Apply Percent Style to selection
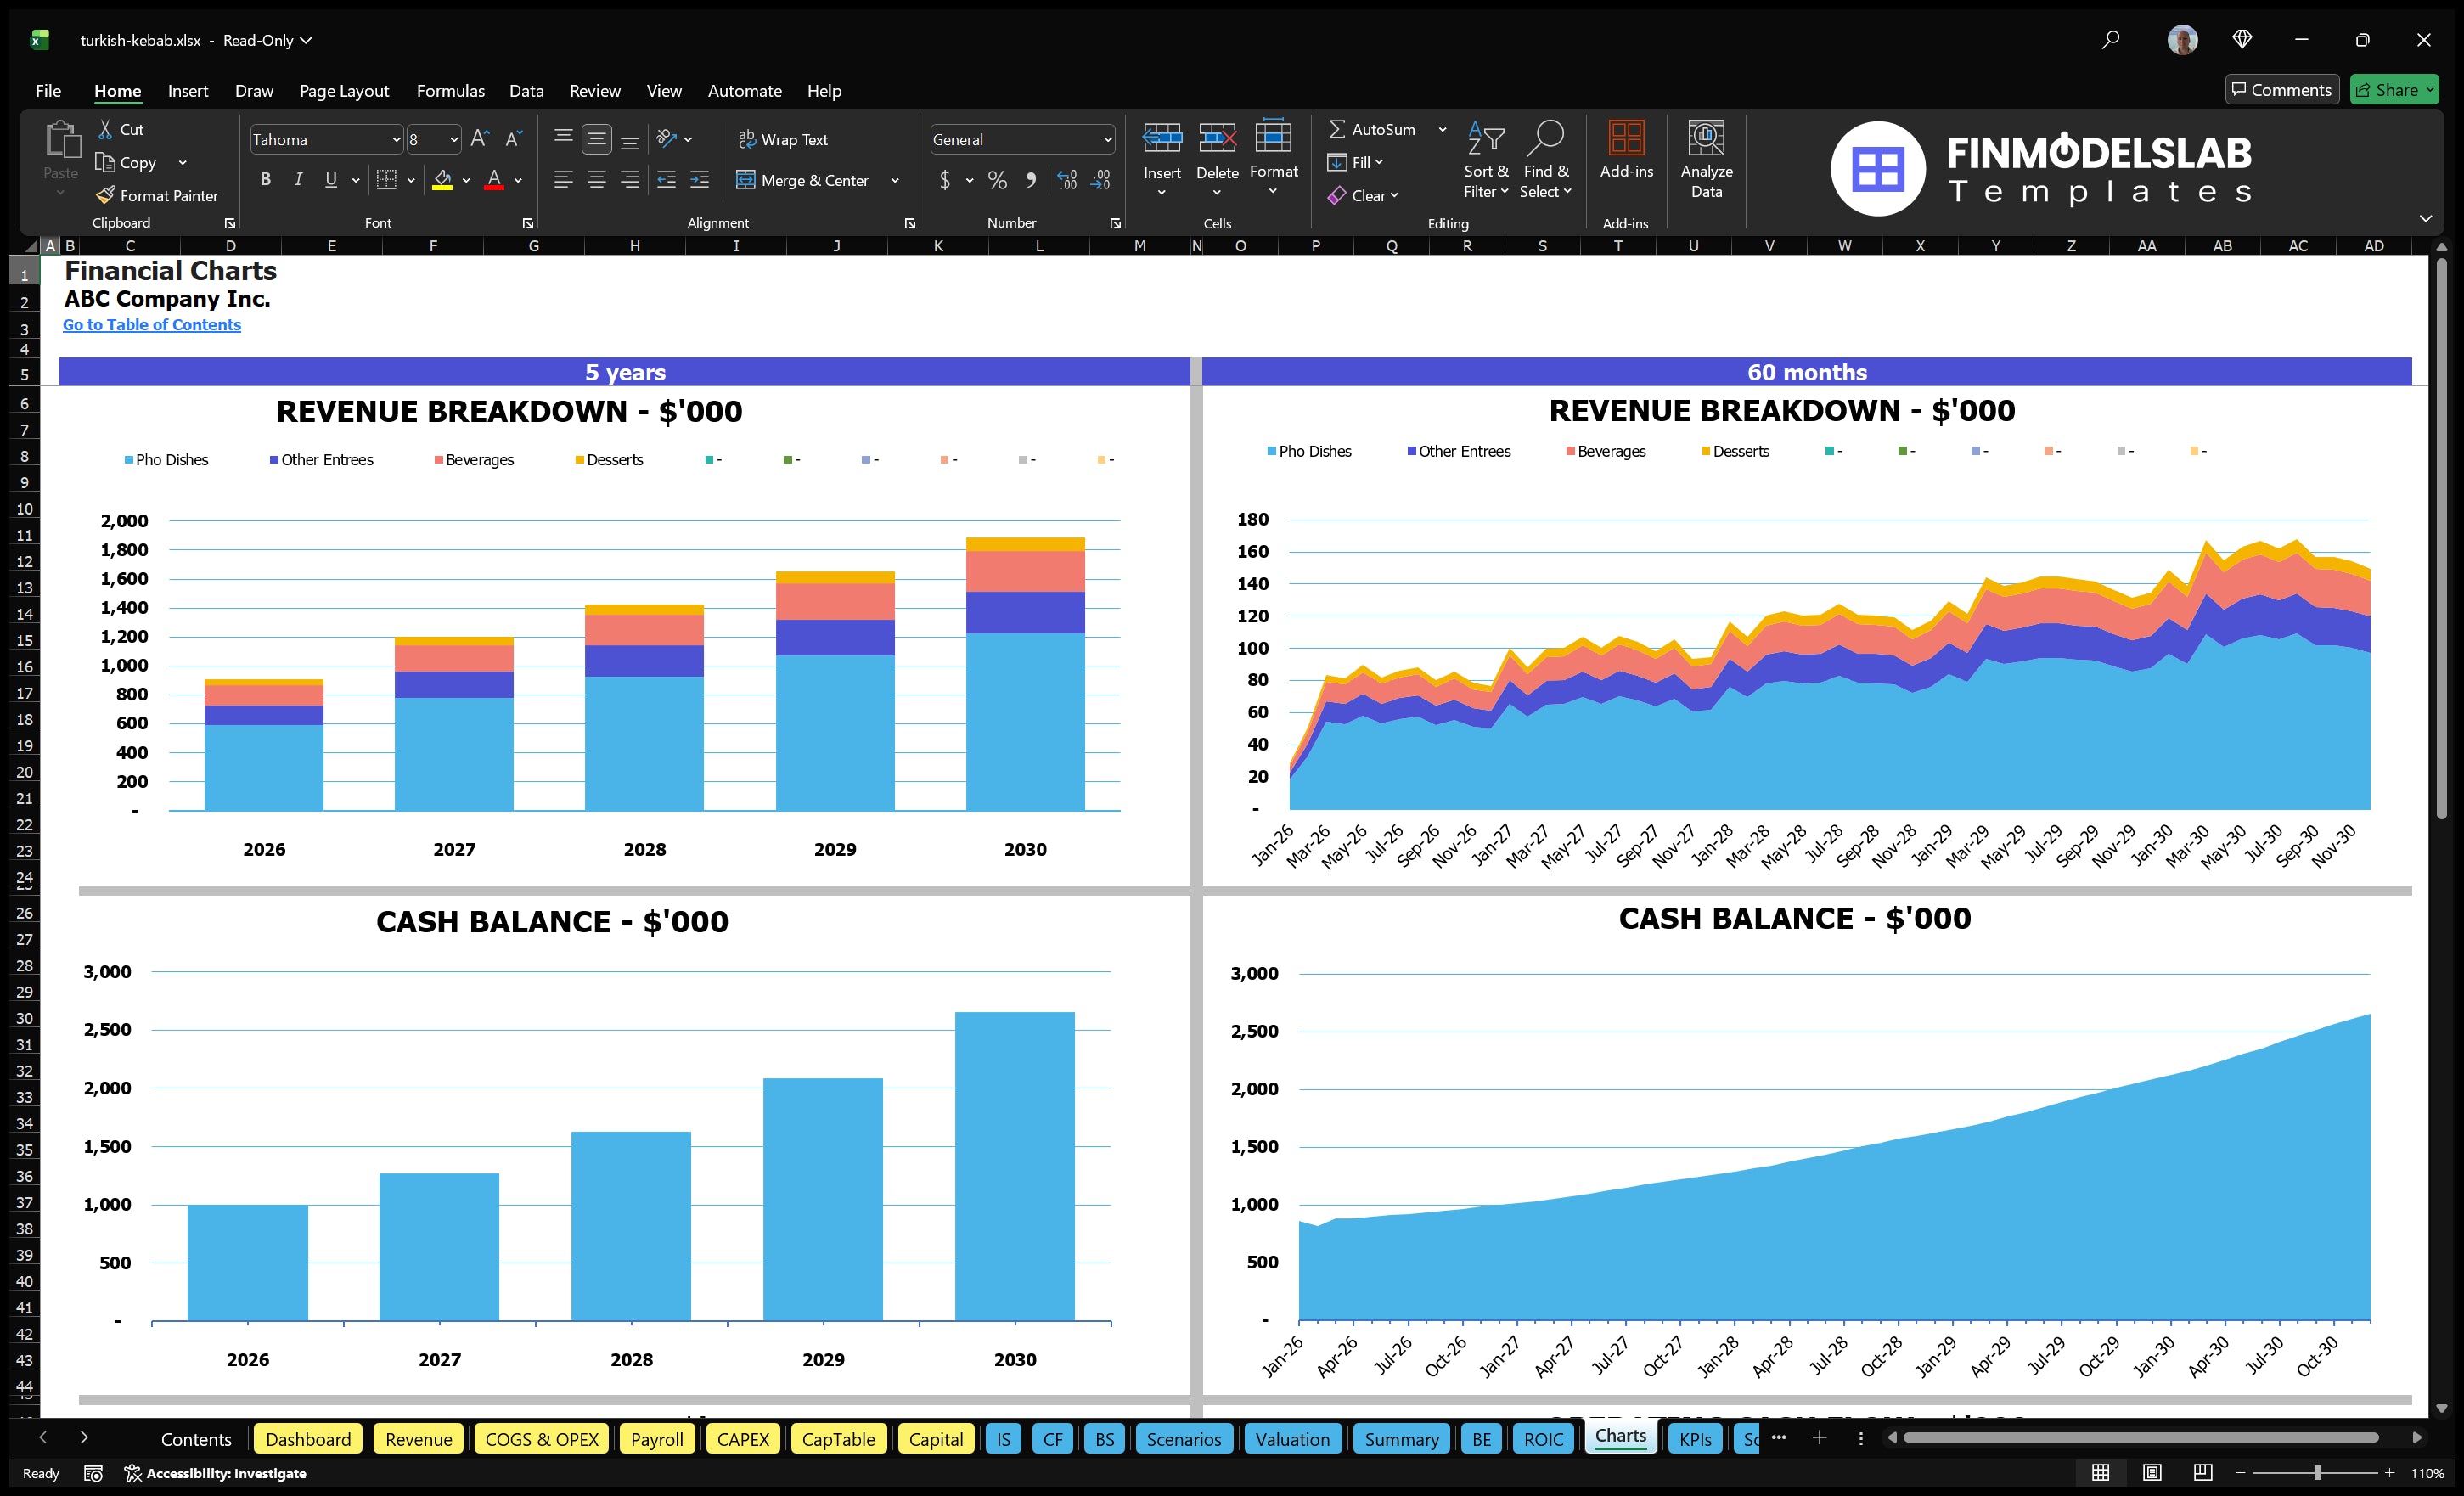The image size is (2464, 1496). pos(997,181)
